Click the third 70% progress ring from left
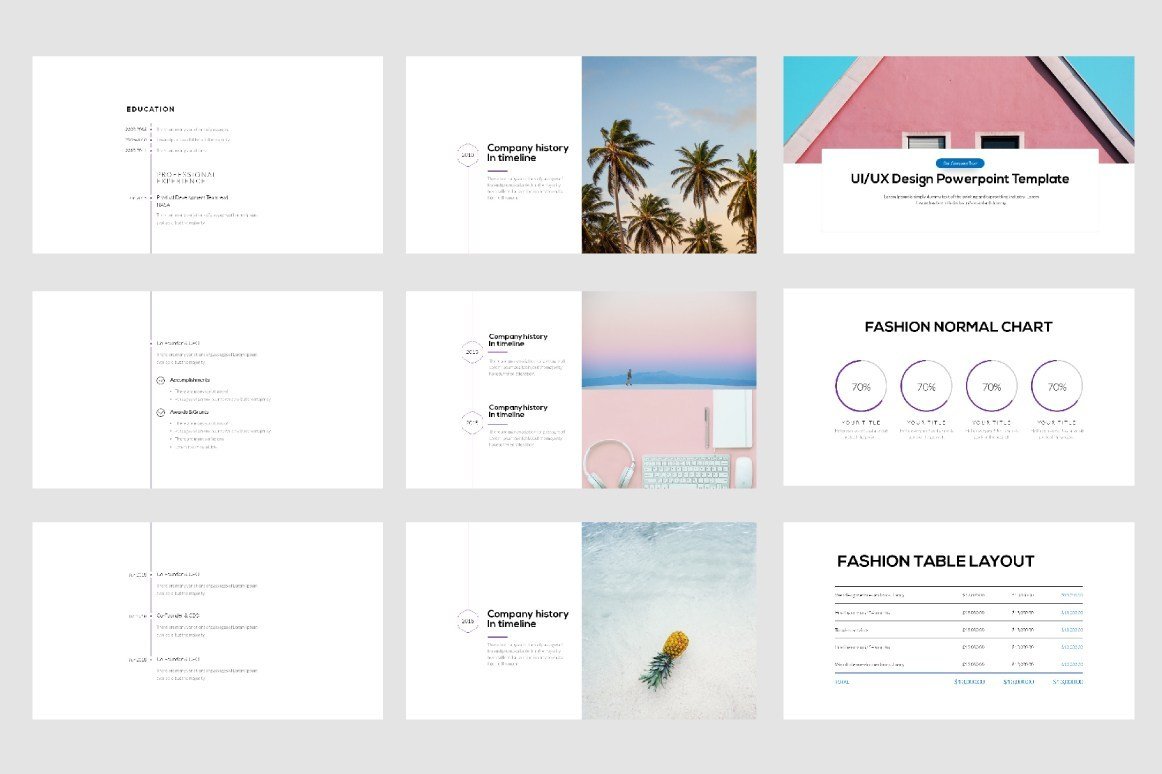 pyautogui.click(x=991, y=386)
